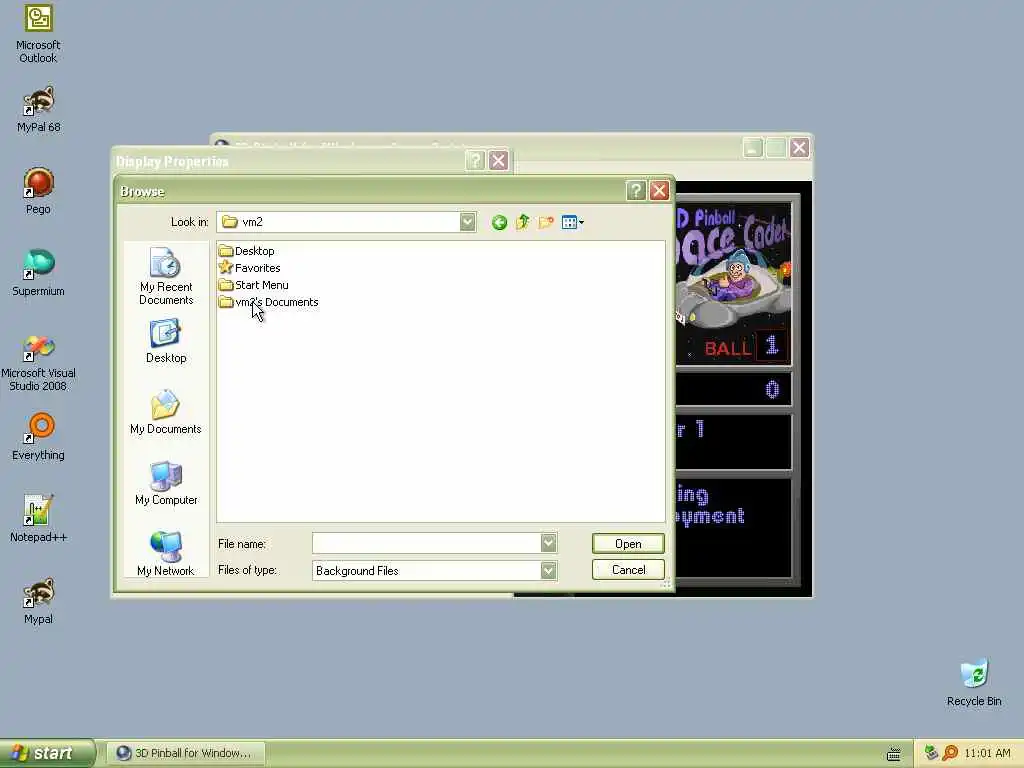Viewport: 1024px width, 768px height.
Task: Click the magnifier tray icon
Action: [950, 753]
